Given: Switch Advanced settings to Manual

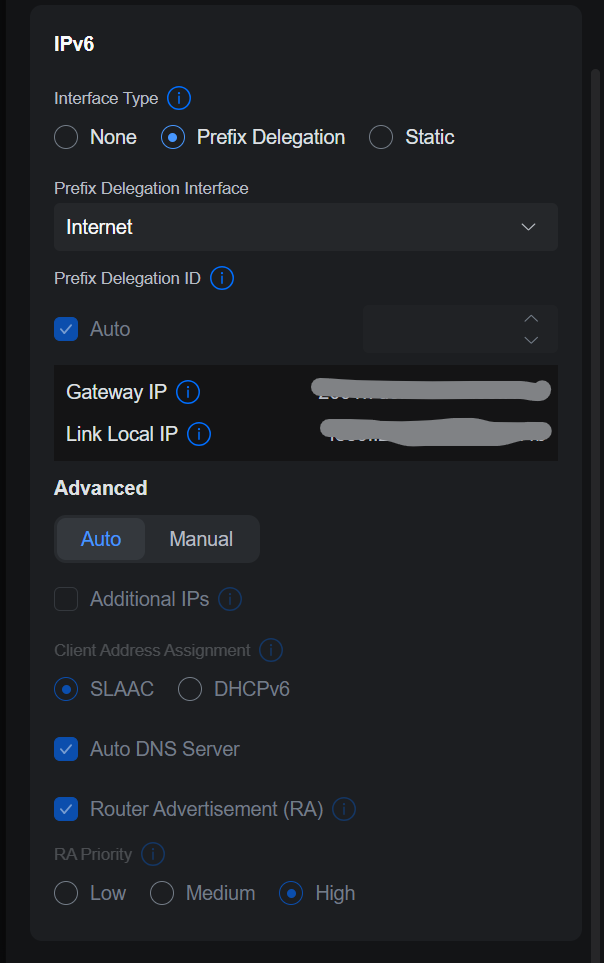Looking at the screenshot, I should click(x=201, y=539).
